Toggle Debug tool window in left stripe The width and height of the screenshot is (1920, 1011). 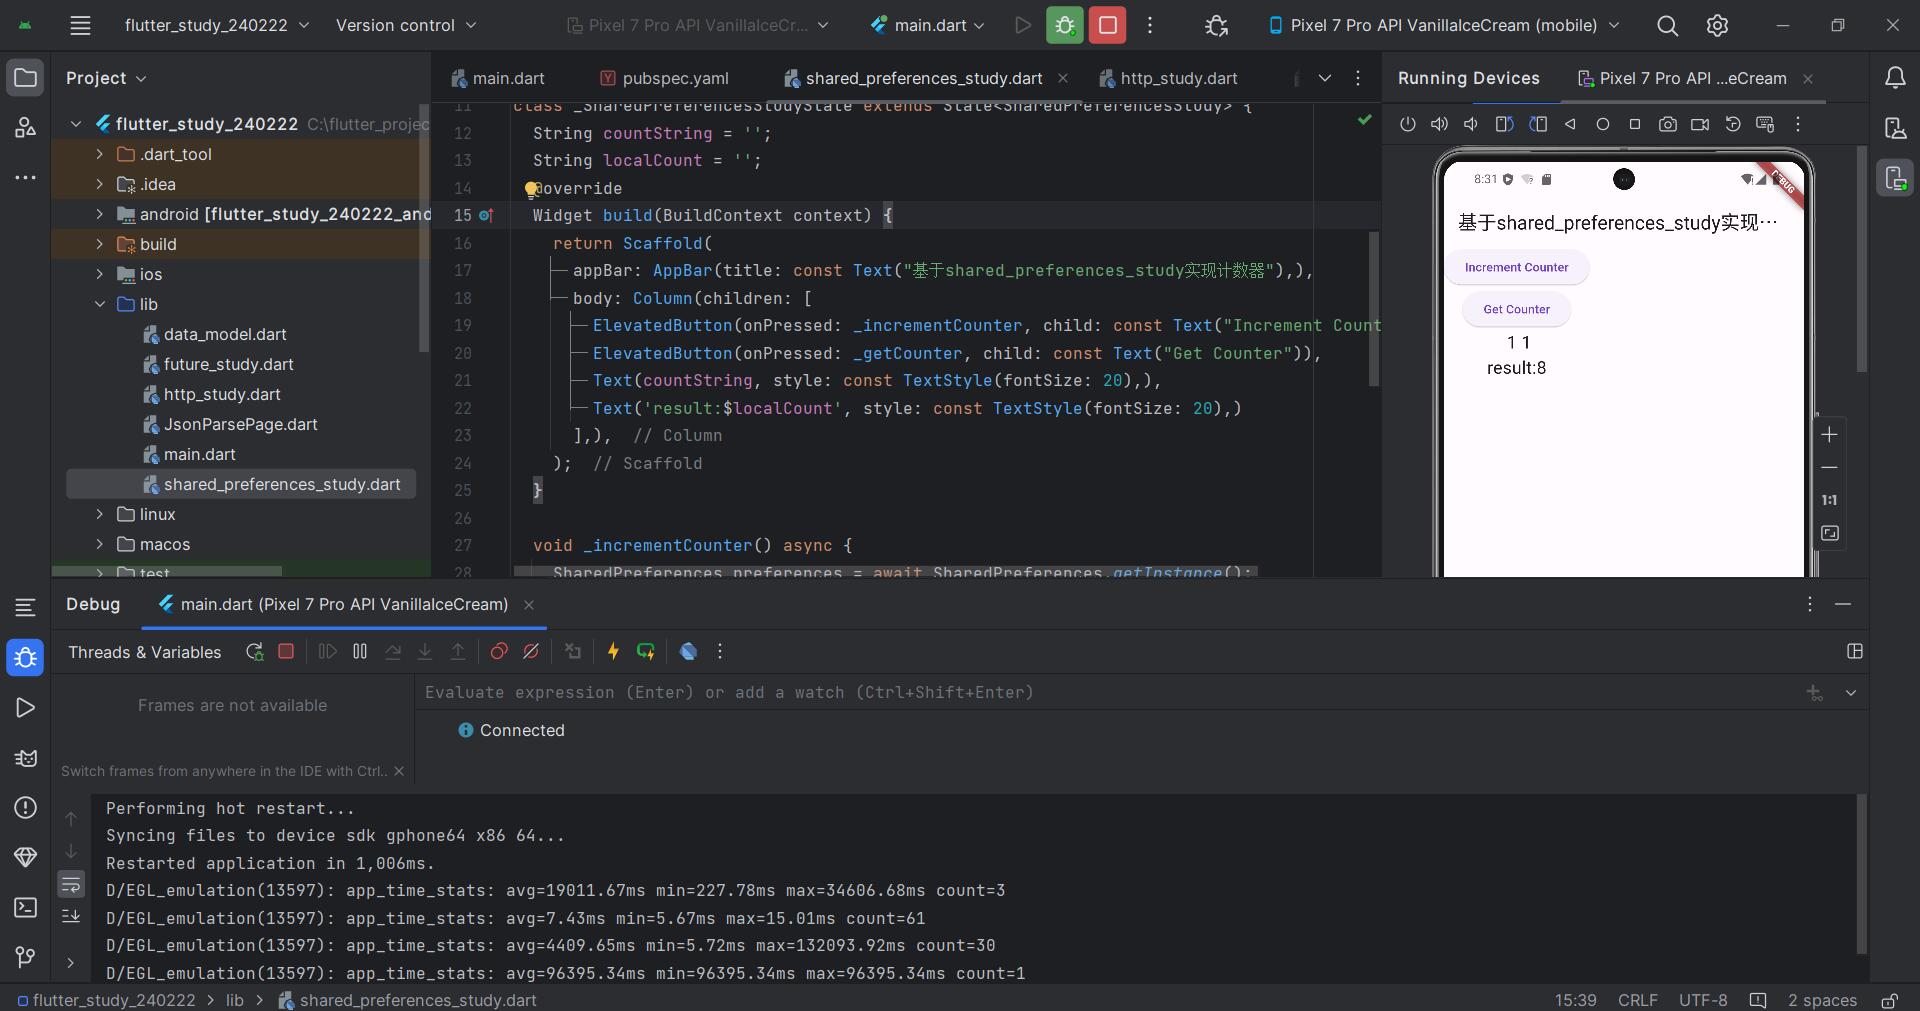(25, 657)
